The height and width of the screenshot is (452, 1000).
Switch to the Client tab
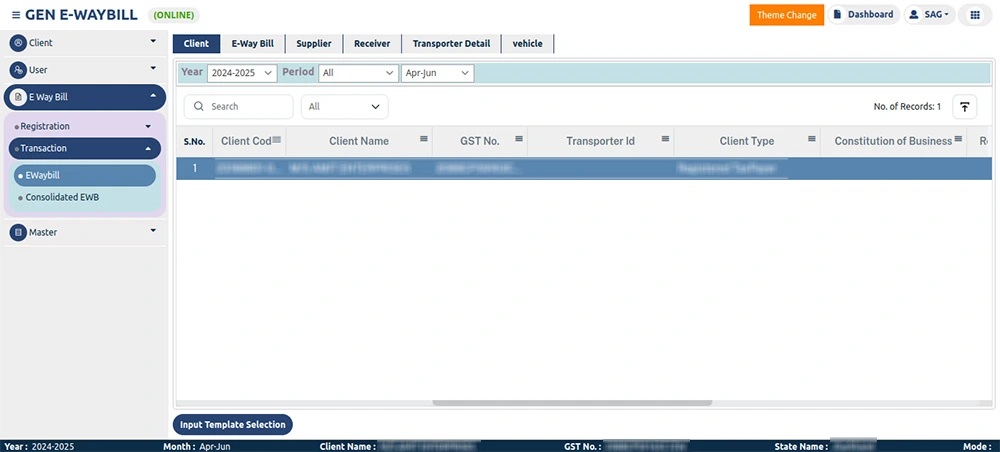(x=196, y=43)
